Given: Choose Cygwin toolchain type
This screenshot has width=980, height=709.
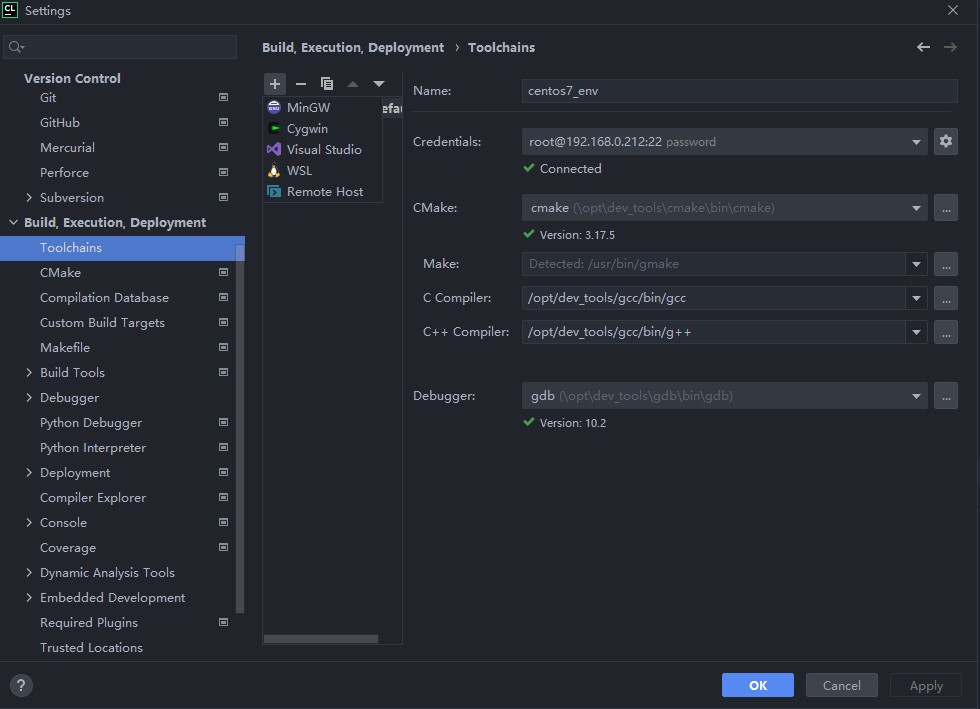Looking at the screenshot, I should 322,129.
